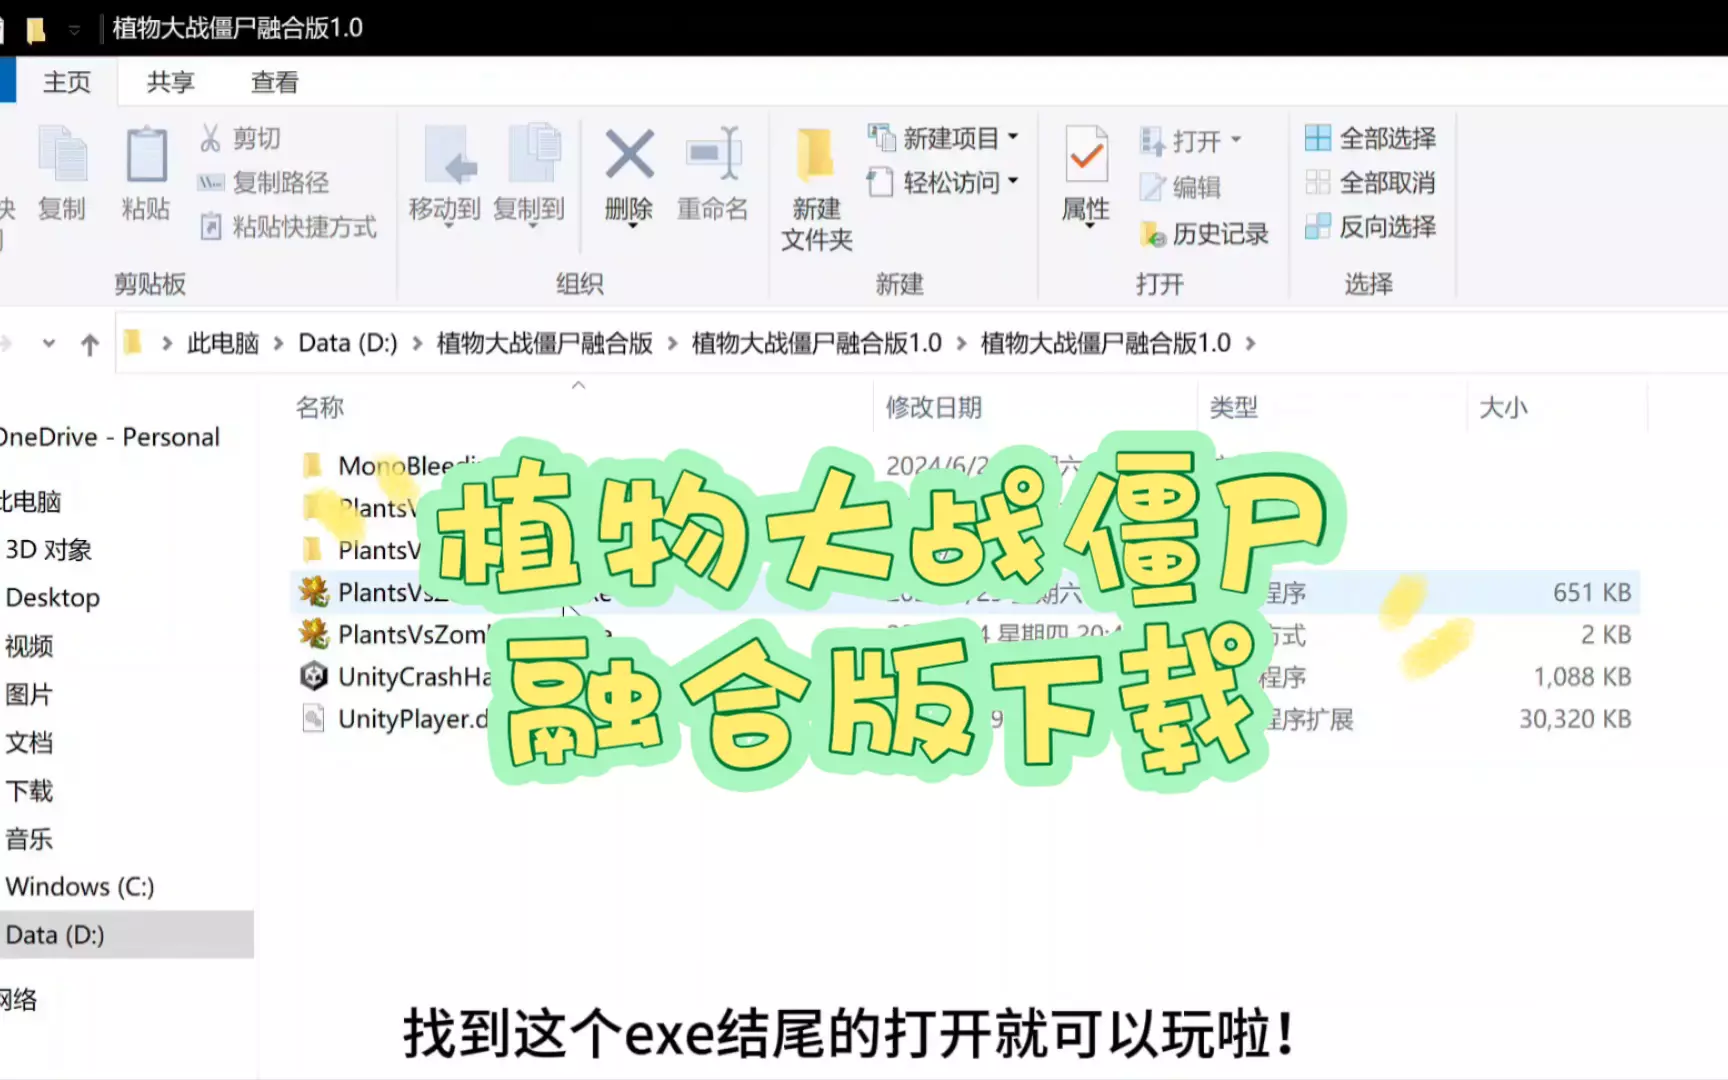
Task: Click the UnityCrashHandler file name
Action: [414, 677]
